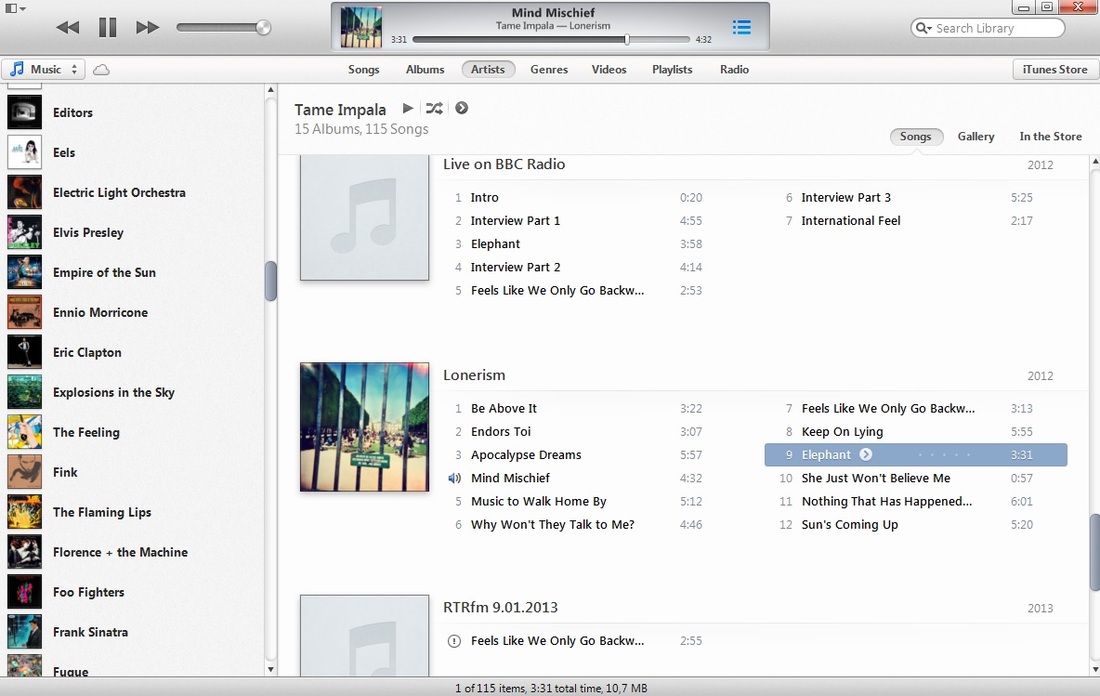Open the Videos tab

(x=609, y=69)
